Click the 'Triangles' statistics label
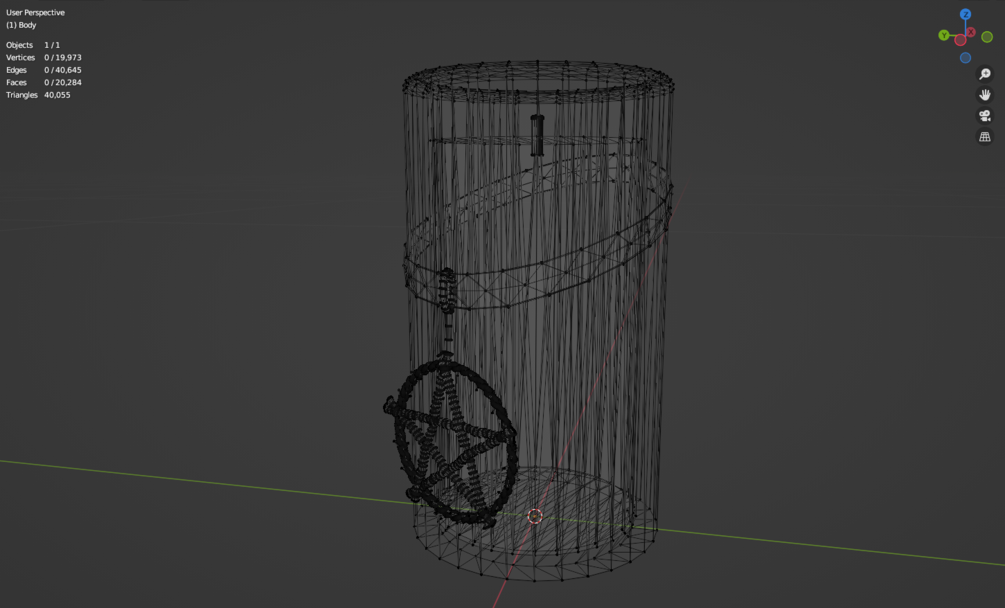This screenshot has width=1005, height=608. pyautogui.click(x=22, y=95)
